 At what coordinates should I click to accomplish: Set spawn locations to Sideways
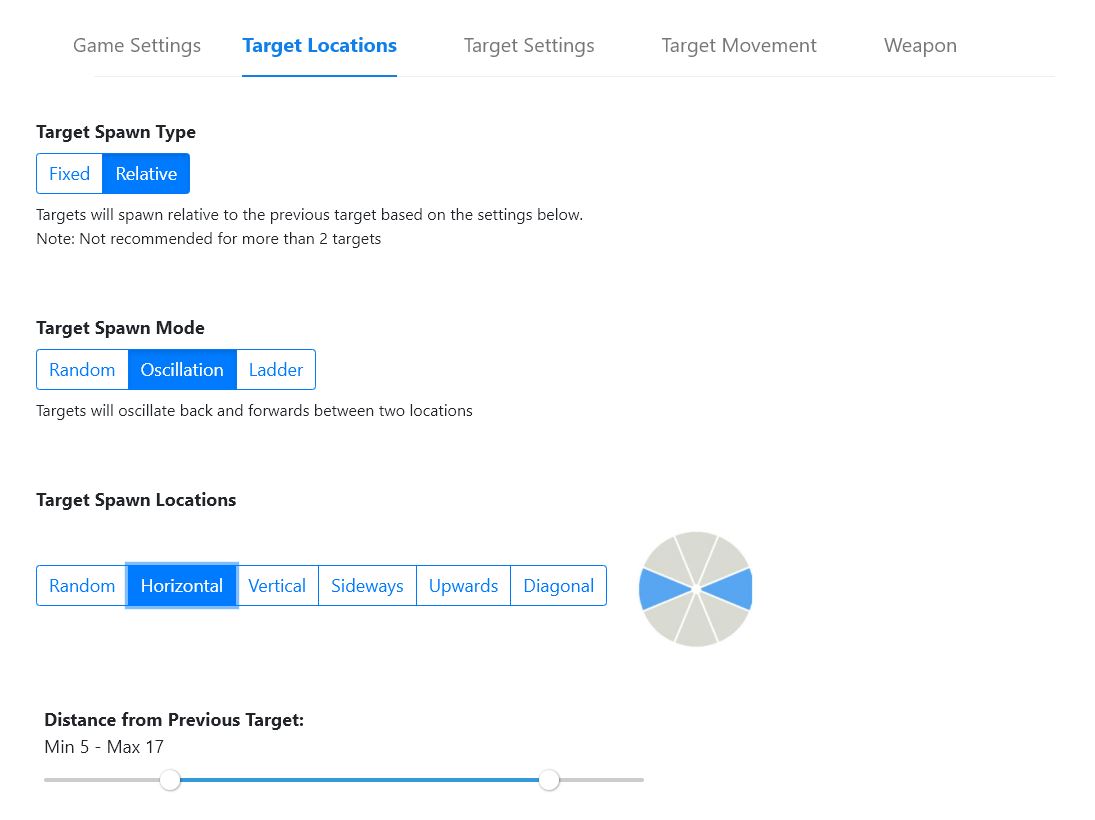click(x=367, y=586)
